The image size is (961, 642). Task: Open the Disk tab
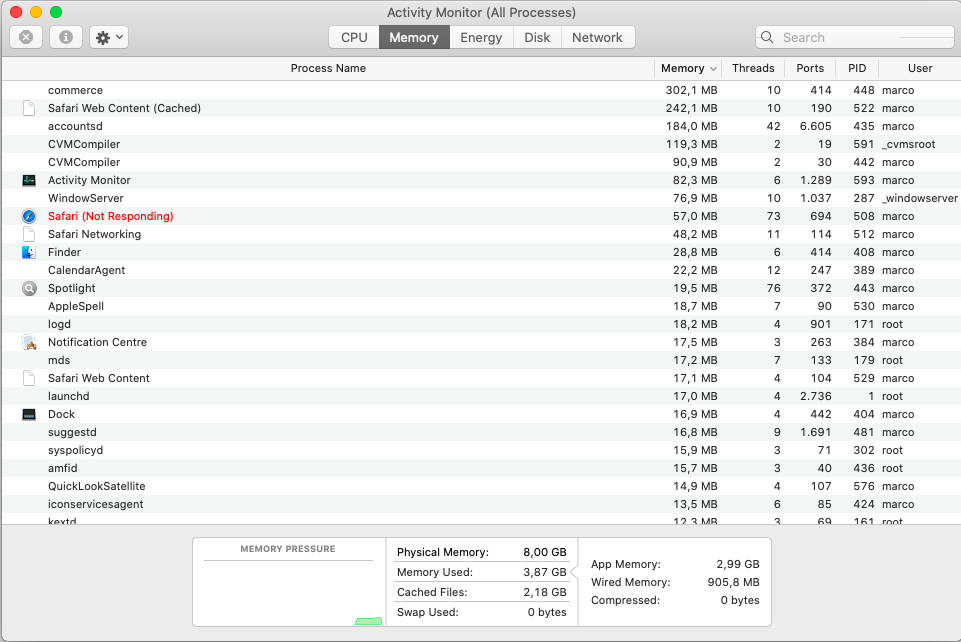537,37
